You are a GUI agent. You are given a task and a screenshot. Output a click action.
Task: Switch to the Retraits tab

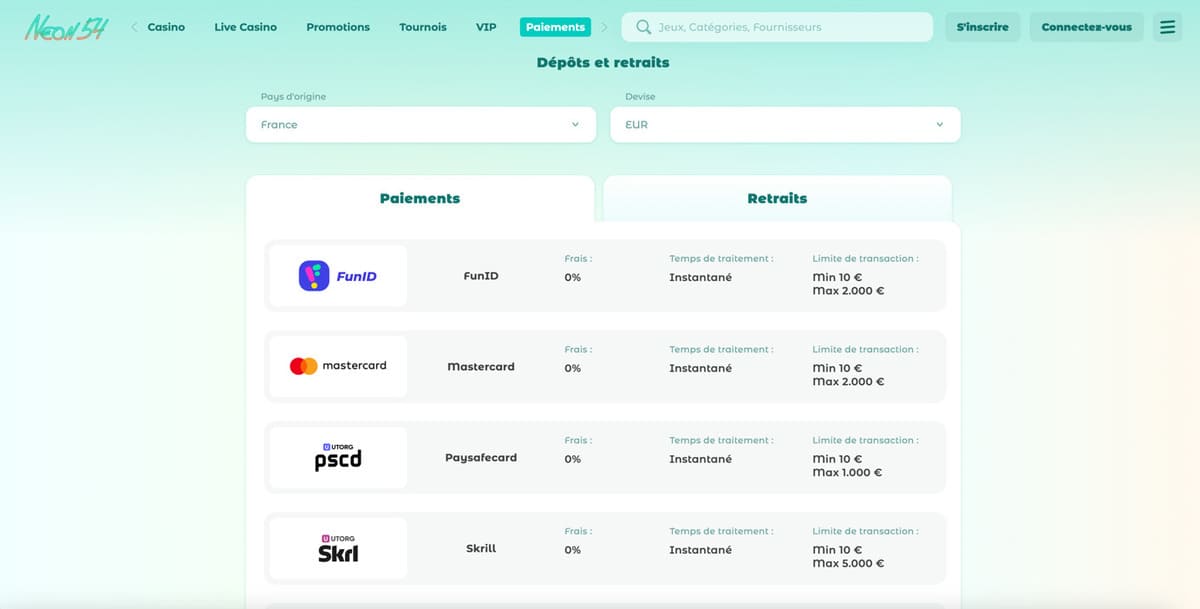(777, 198)
